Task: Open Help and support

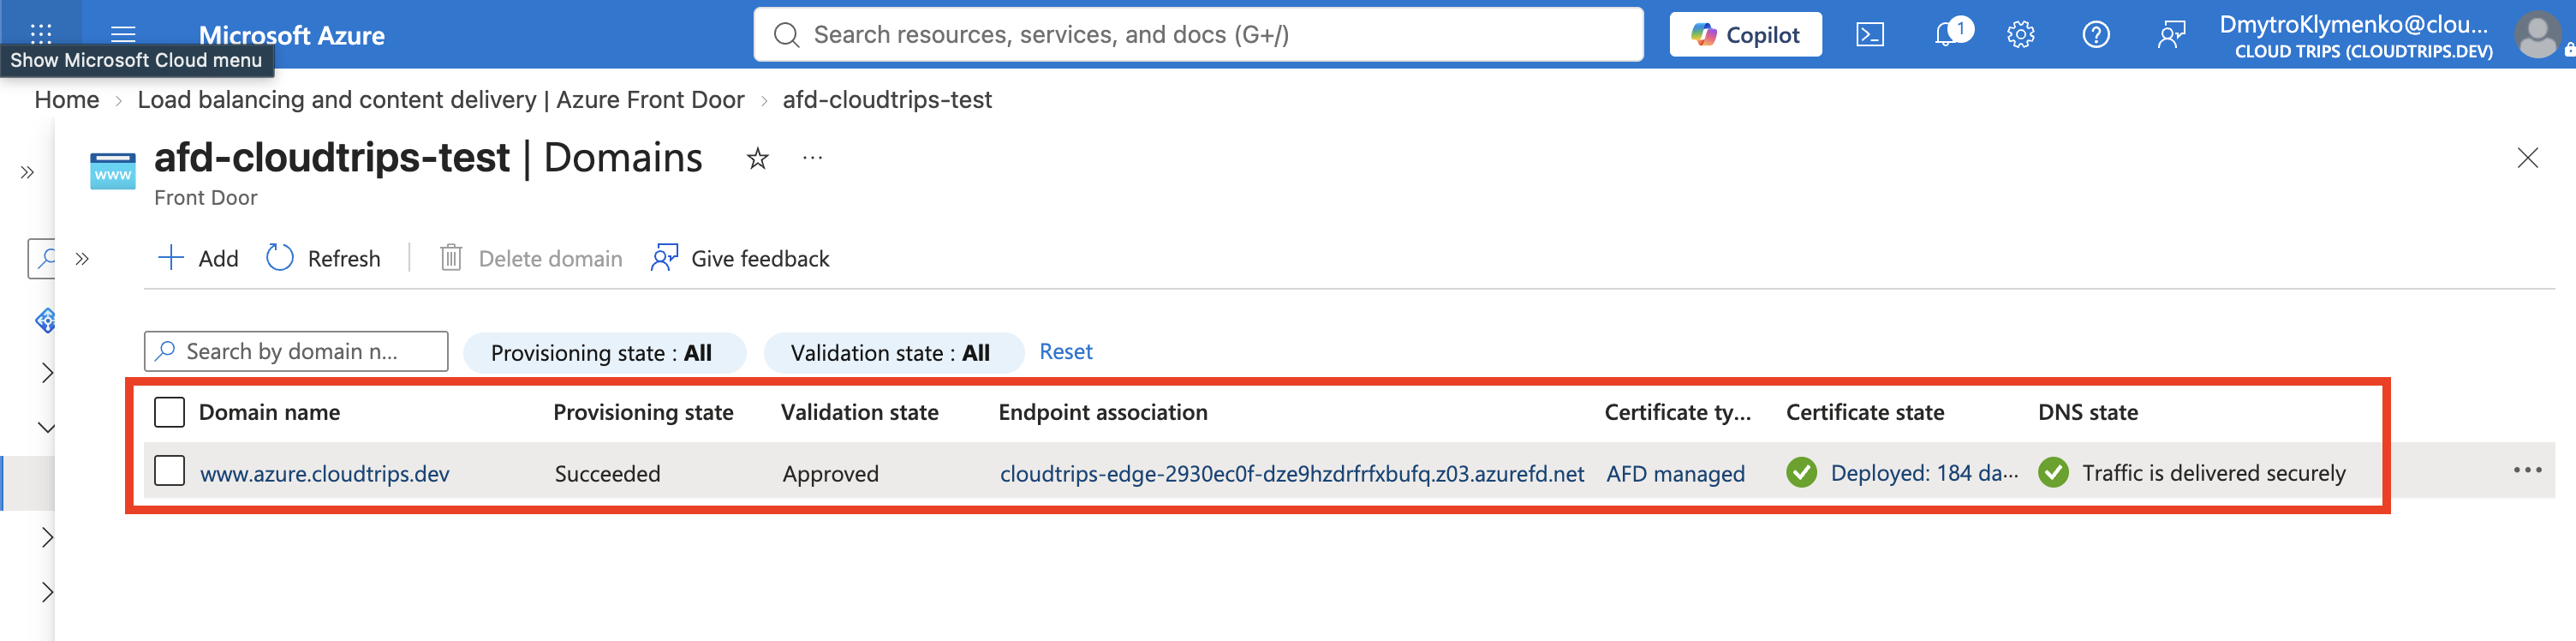Action: [x=2096, y=35]
